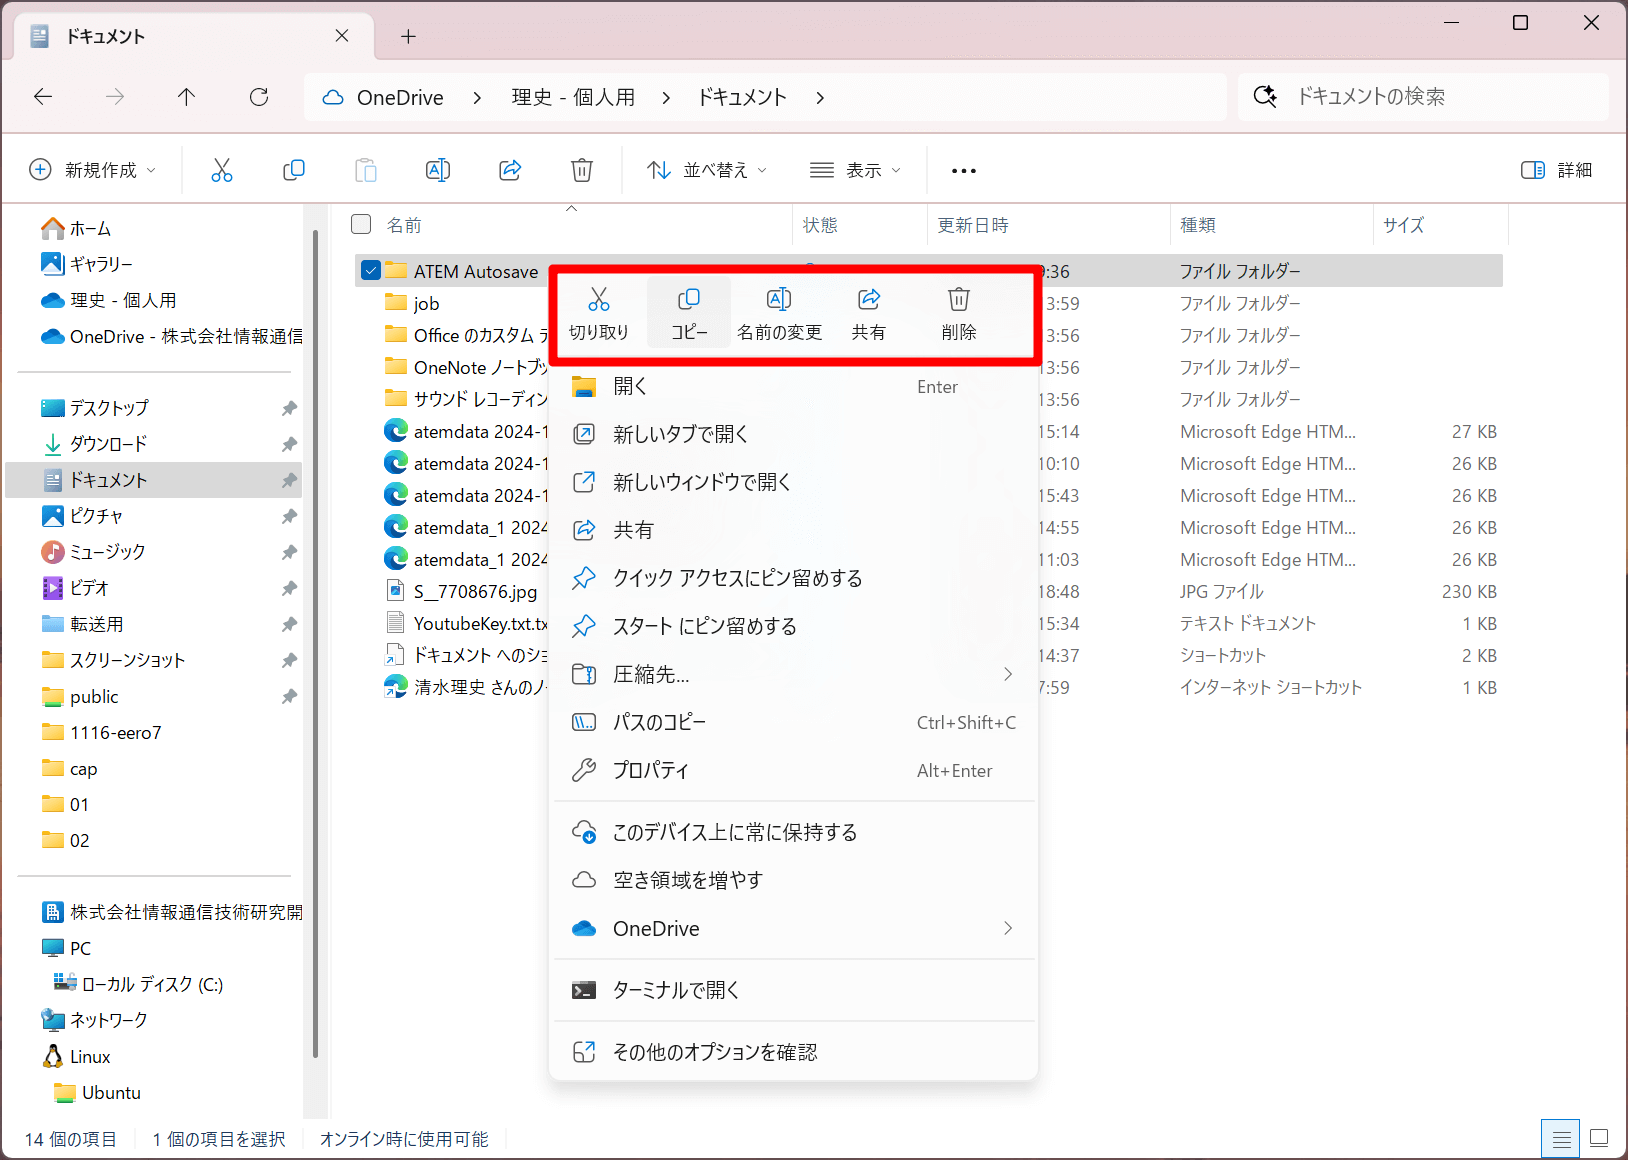Choose 開く from context menu

pos(794,386)
